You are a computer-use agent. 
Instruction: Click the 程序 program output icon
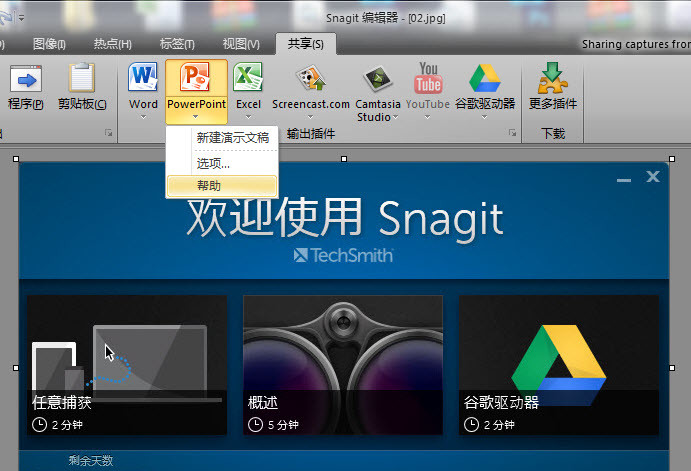pyautogui.click(x=25, y=78)
